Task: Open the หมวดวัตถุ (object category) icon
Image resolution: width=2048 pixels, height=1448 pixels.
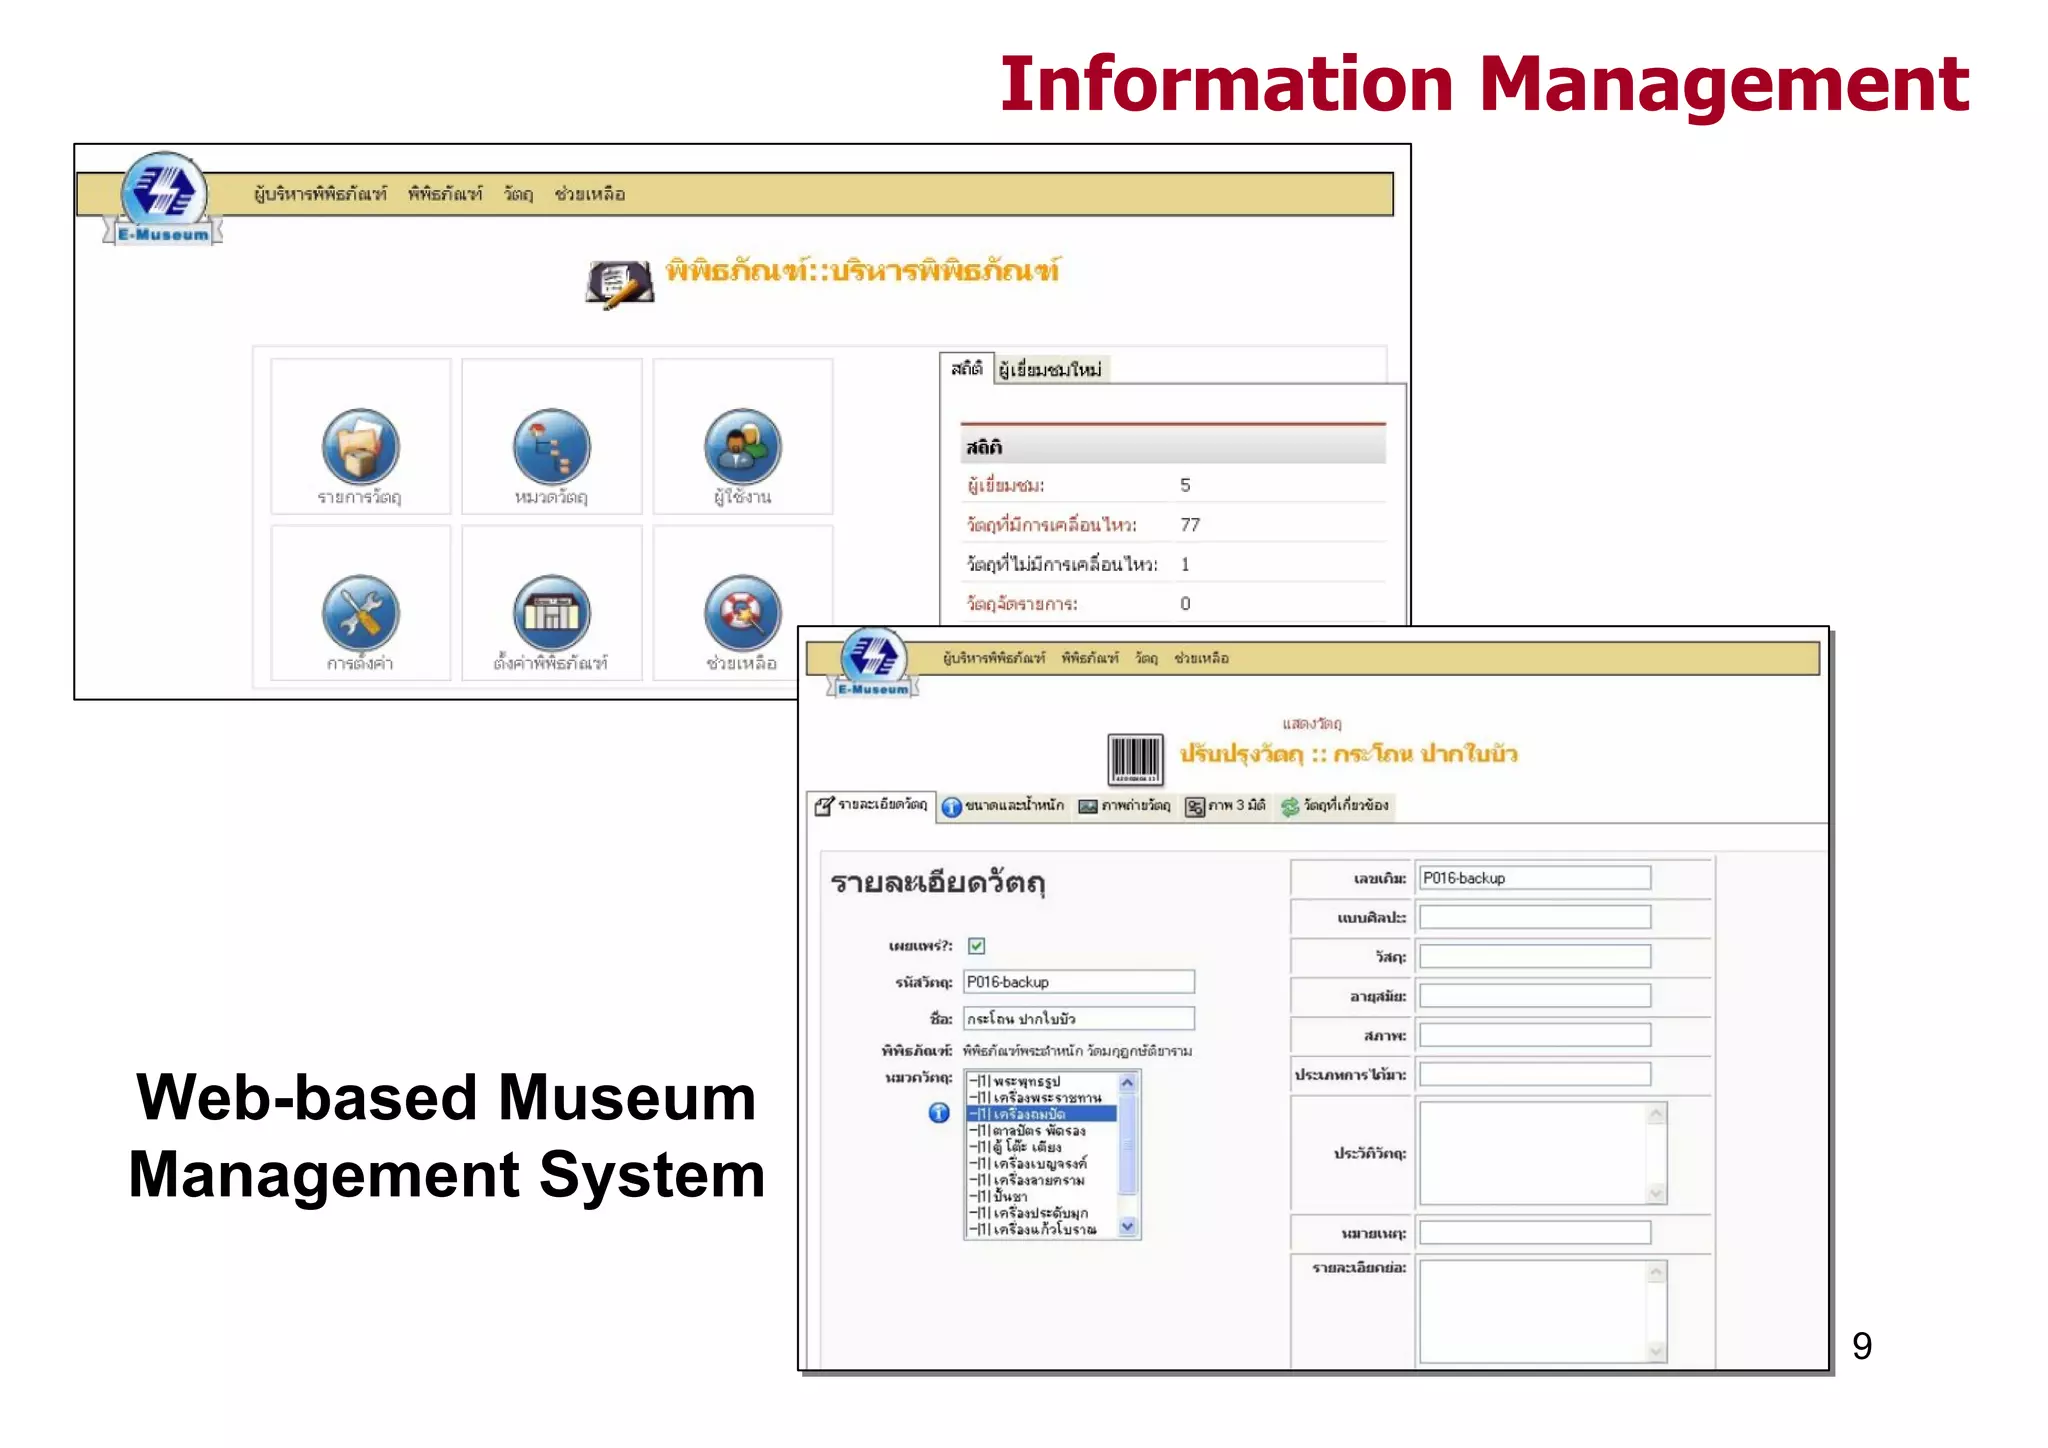Action: click(x=551, y=446)
